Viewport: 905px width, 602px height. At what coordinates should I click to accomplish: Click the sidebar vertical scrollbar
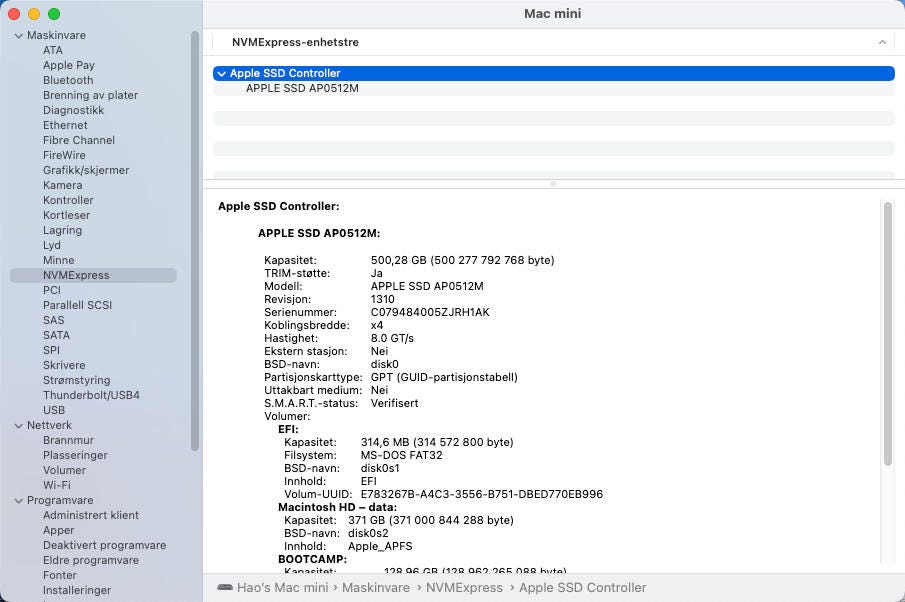(195, 241)
